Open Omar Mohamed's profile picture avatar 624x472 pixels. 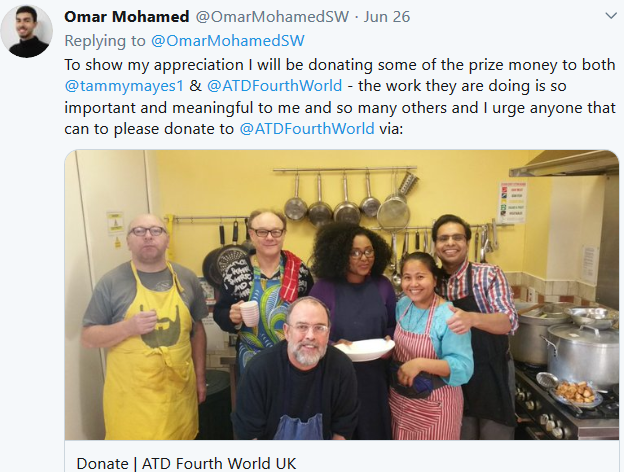click(x=27, y=31)
